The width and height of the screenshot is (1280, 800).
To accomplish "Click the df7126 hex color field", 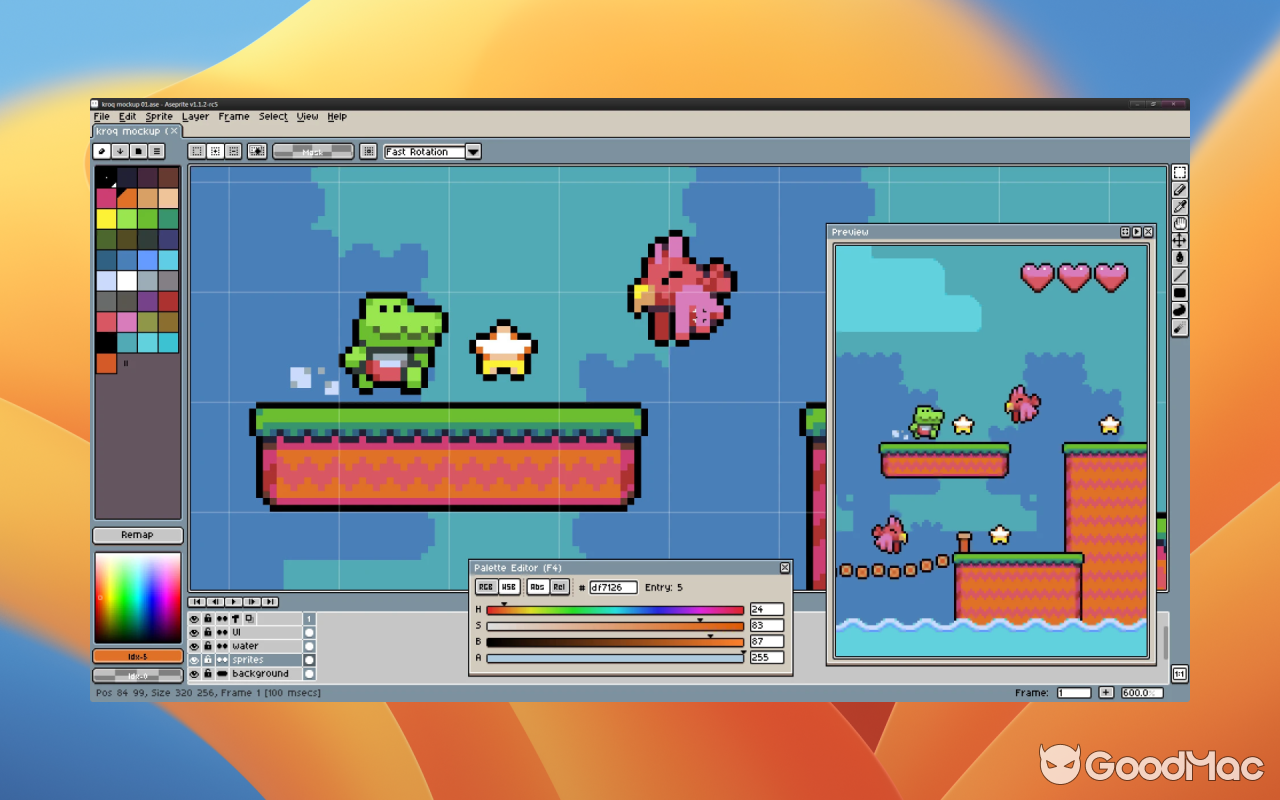I will pyautogui.click(x=611, y=587).
